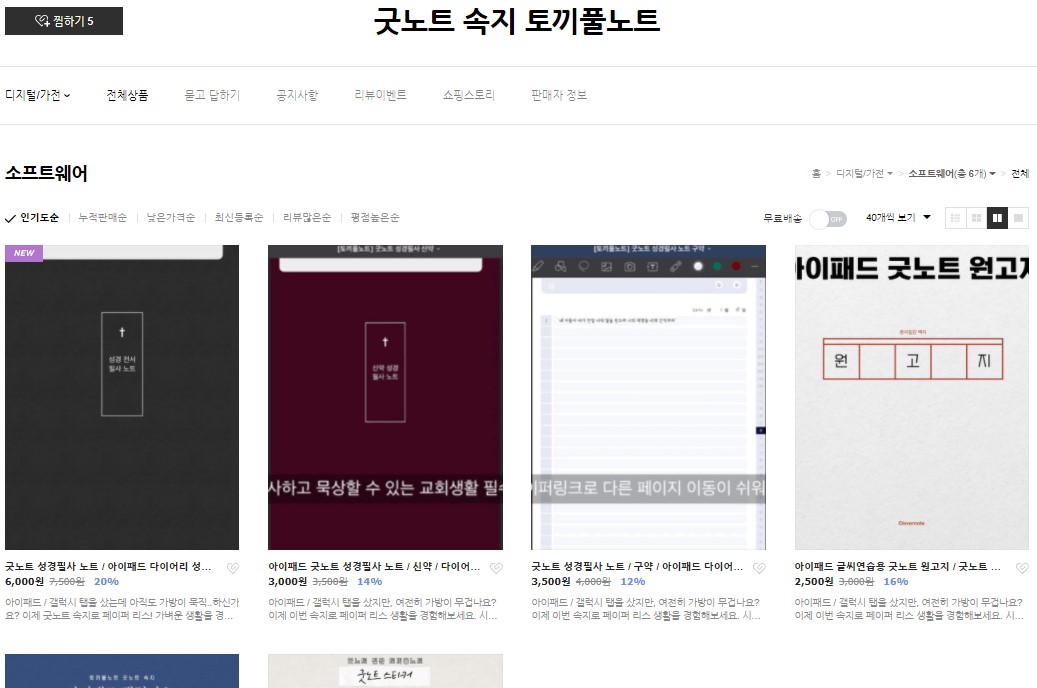Wishlist heart for 3,000원 신약 노트
1037x688 pixels.
[x=496, y=568]
